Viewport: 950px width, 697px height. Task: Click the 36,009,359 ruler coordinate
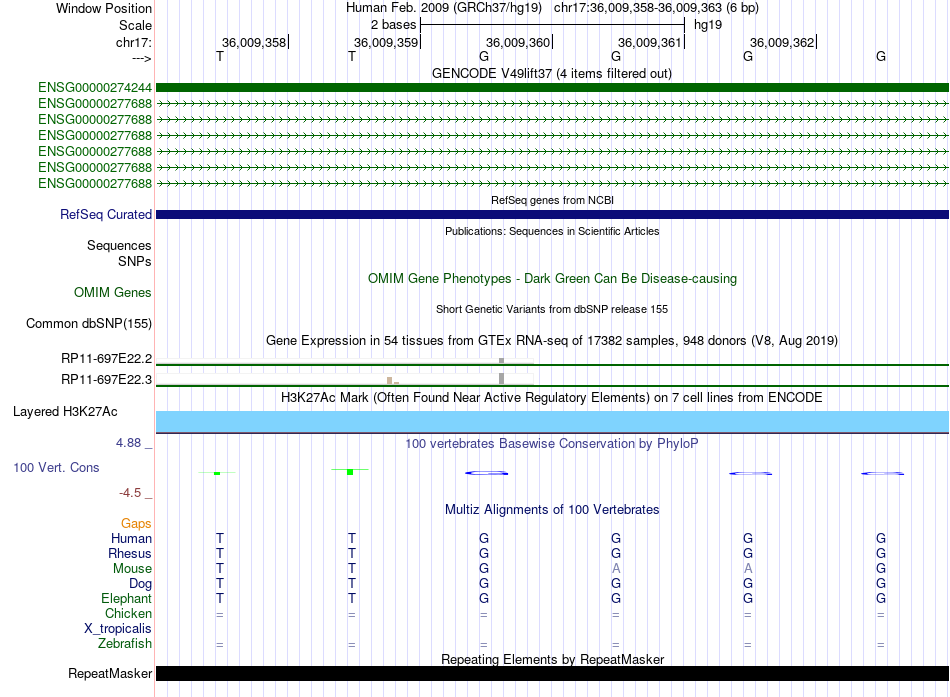(386, 42)
